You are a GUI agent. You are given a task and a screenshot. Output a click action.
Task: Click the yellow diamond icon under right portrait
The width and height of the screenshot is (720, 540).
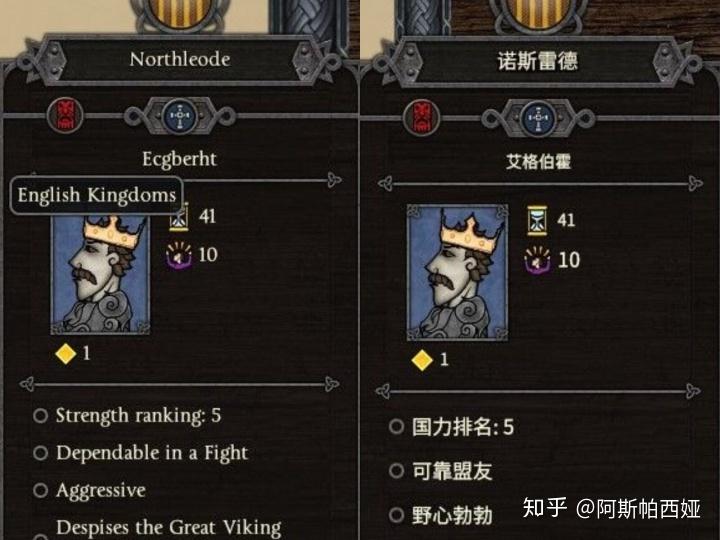[422, 360]
